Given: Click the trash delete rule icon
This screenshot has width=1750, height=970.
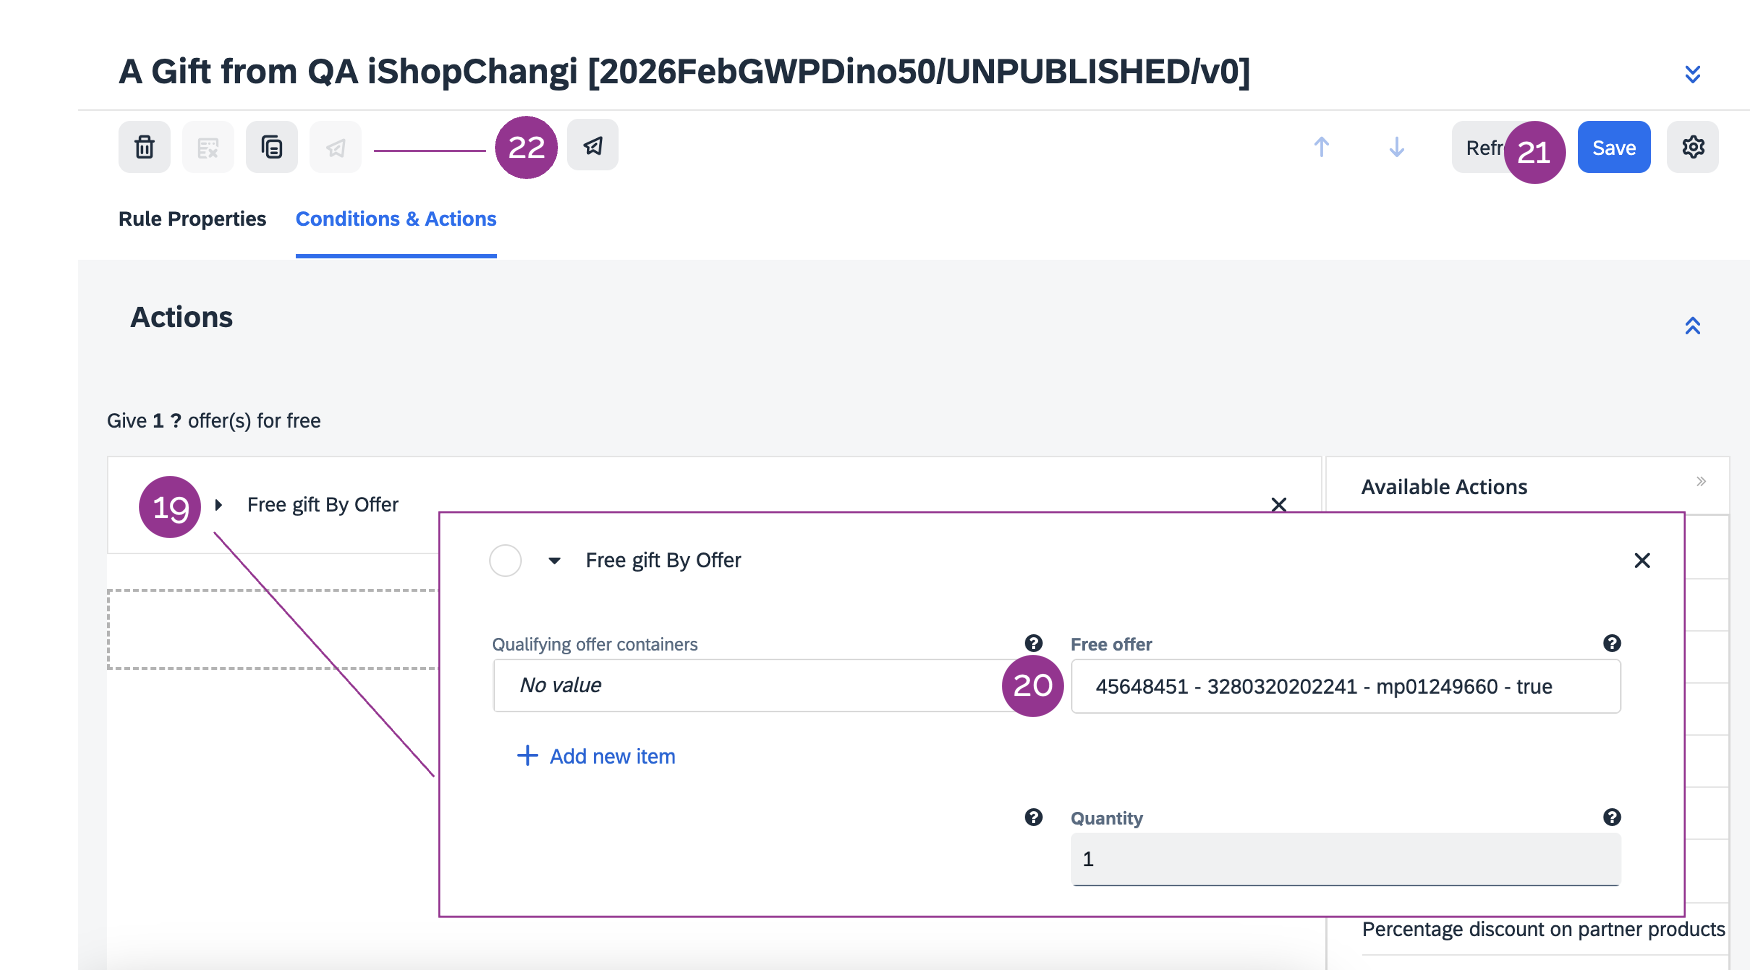Looking at the screenshot, I should 145,147.
